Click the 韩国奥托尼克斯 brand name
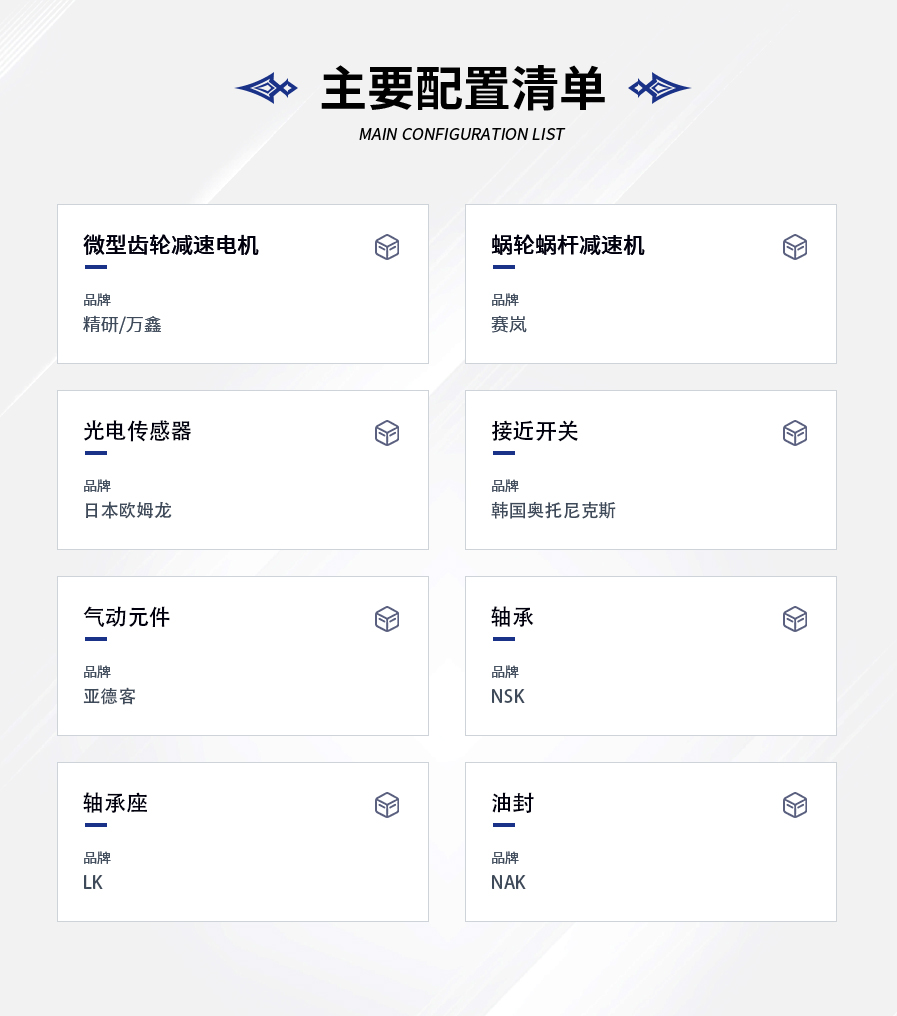The image size is (897, 1016). coord(553,510)
